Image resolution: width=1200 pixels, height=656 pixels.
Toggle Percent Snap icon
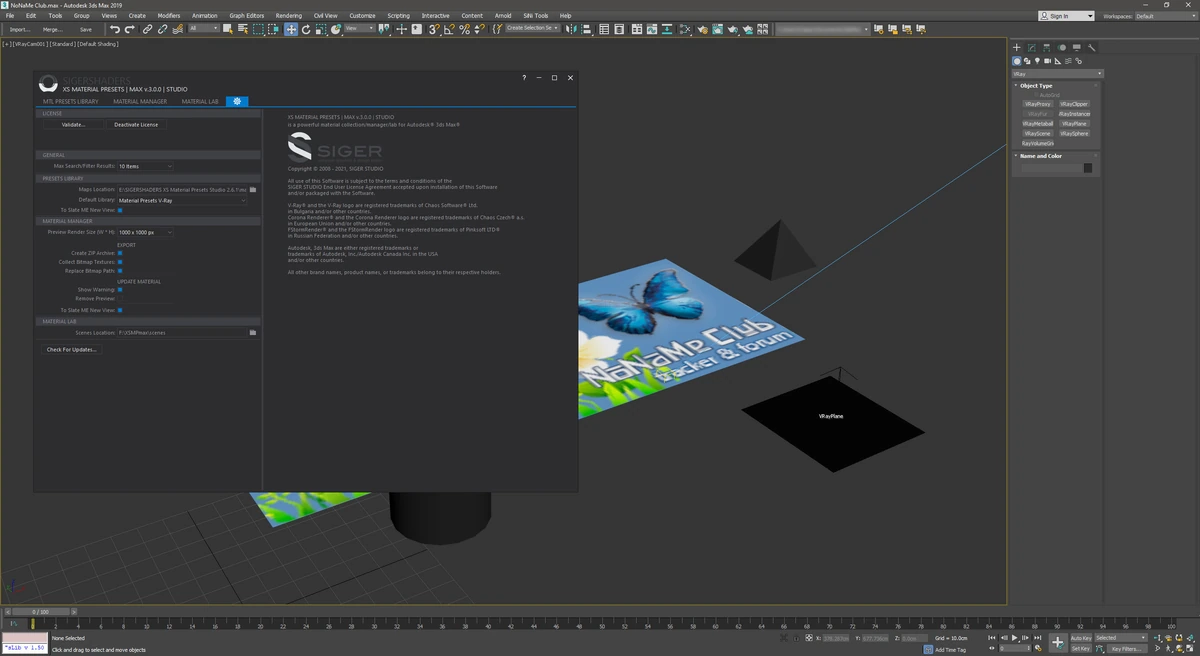tap(464, 29)
